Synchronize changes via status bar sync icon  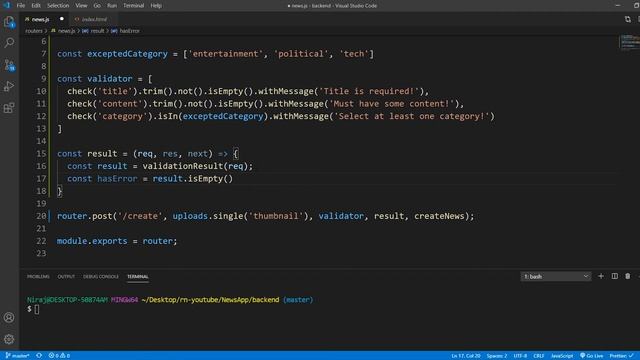[x=39, y=356]
